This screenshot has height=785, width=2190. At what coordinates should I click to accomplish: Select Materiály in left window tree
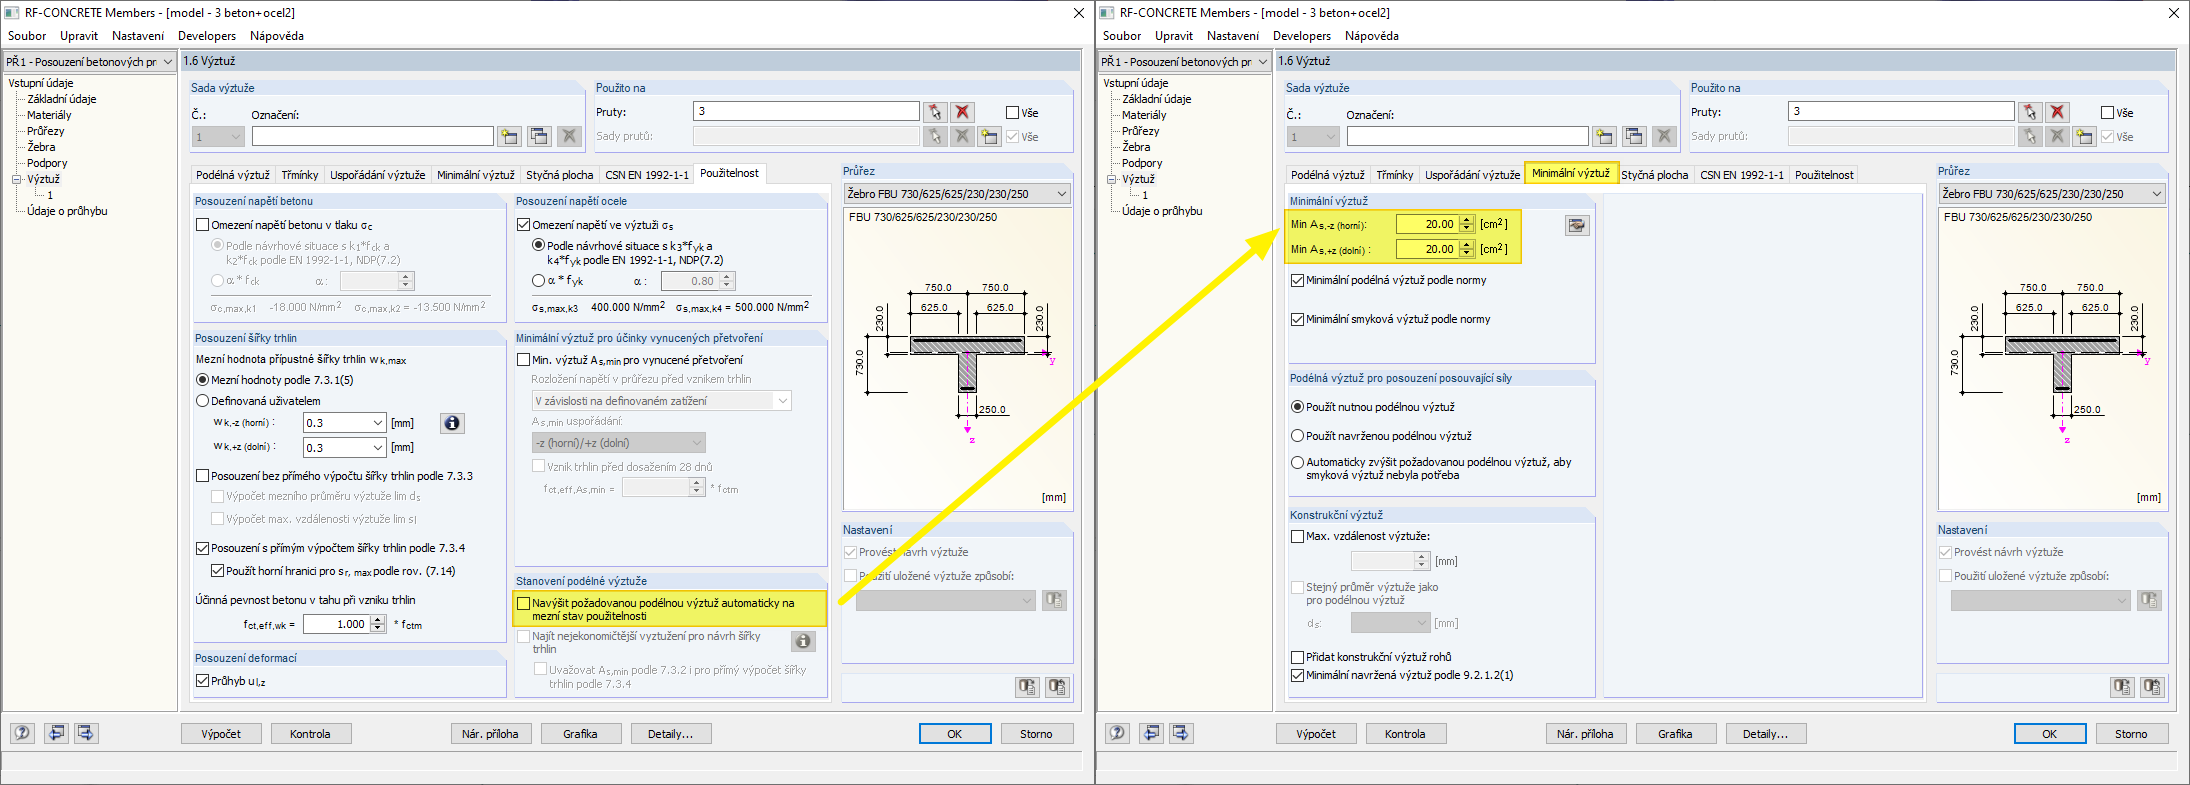click(49, 115)
